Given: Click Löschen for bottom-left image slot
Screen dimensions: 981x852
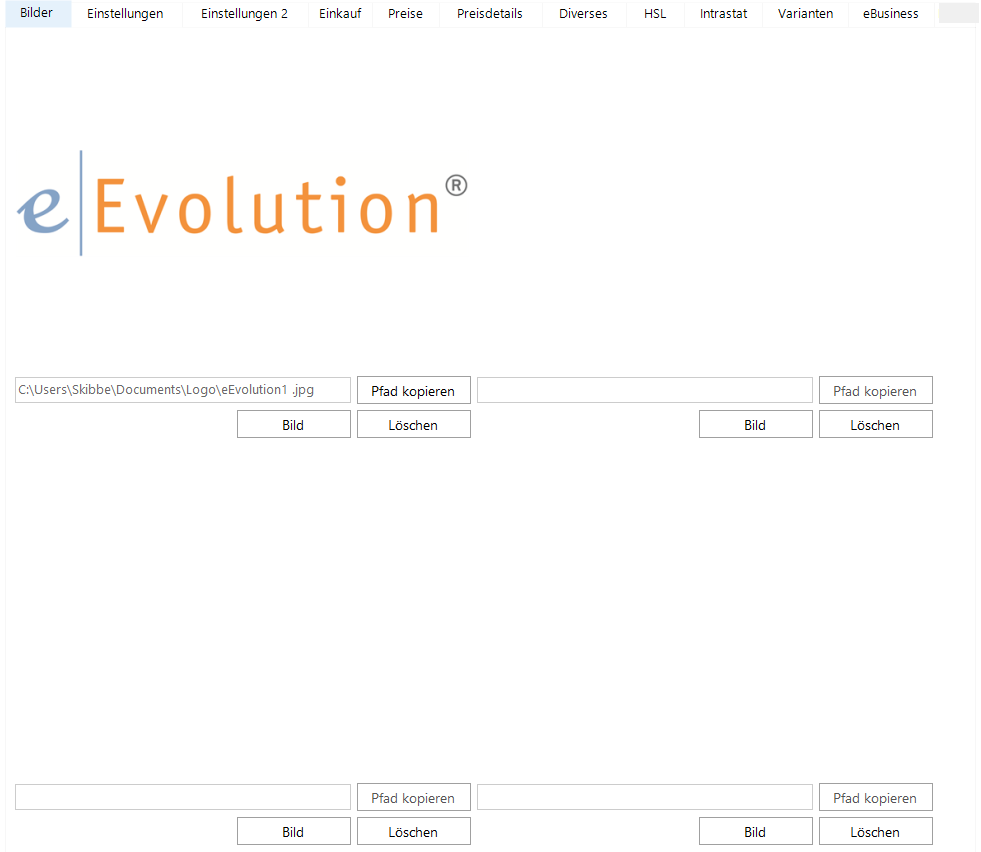Looking at the screenshot, I should pos(414,831).
